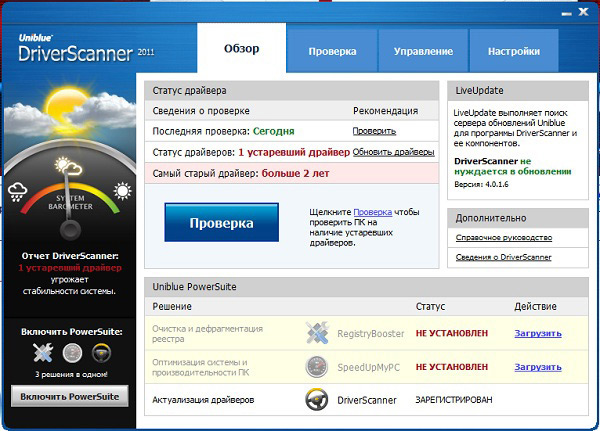
Task: Click the Сведения о проверке column header
Action: tap(201, 111)
